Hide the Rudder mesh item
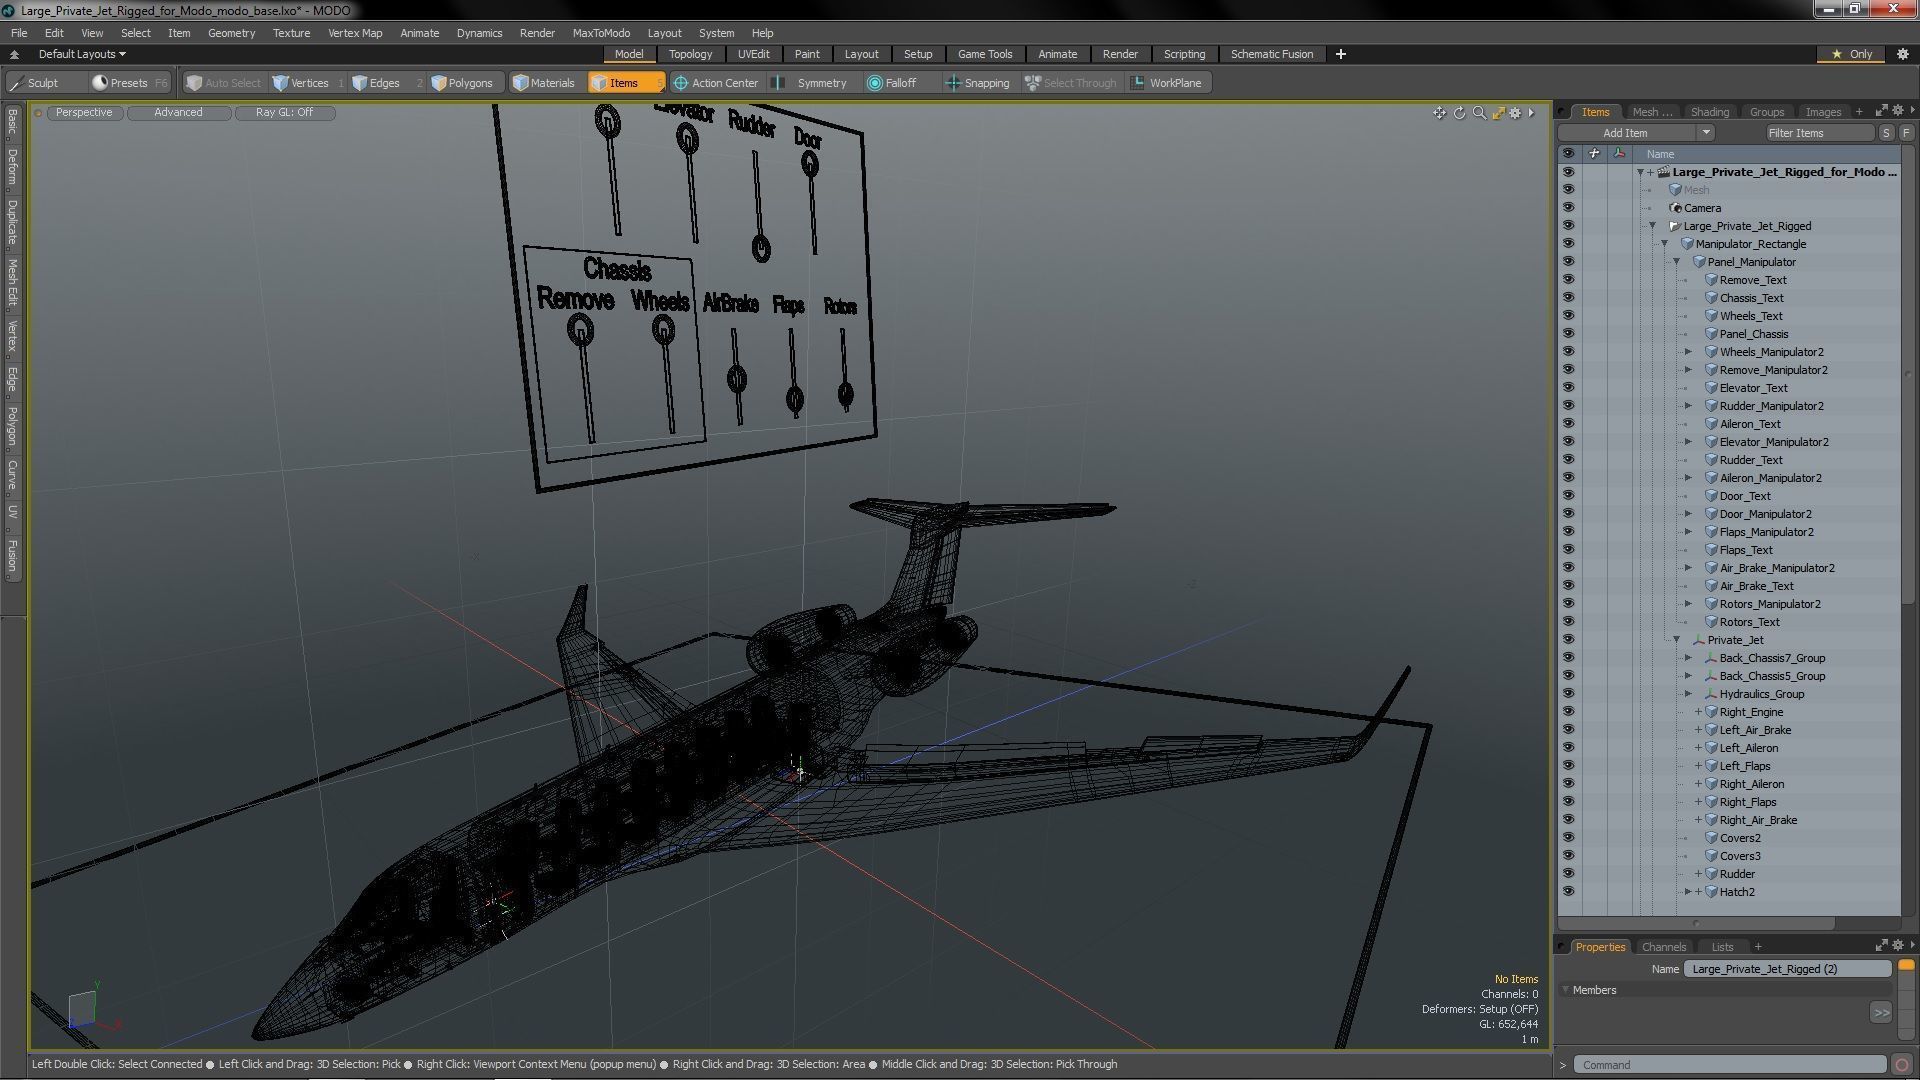The width and height of the screenshot is (1920, 1080). coord(1568,874)
